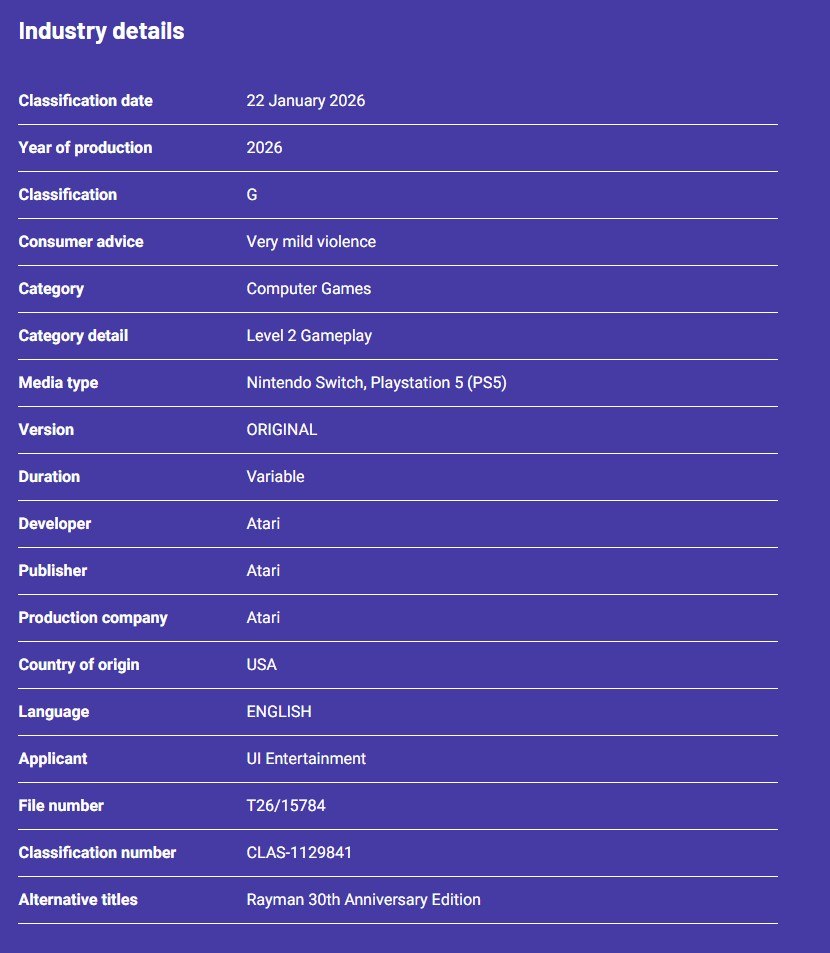The height and width of the screenshot is (953, 830).
Task: Click the ENGLISH language value
Action: tap(278, 712)
